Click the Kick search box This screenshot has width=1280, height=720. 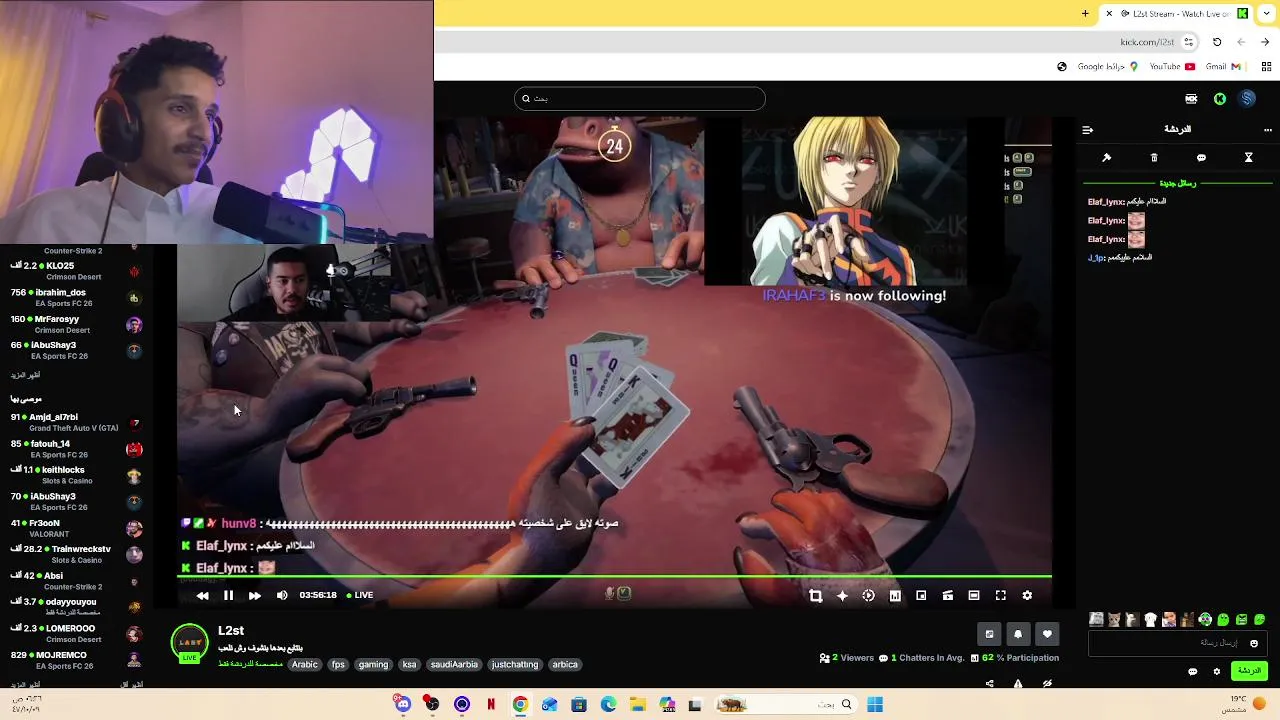pyautogui.click(x=640, y=98)
